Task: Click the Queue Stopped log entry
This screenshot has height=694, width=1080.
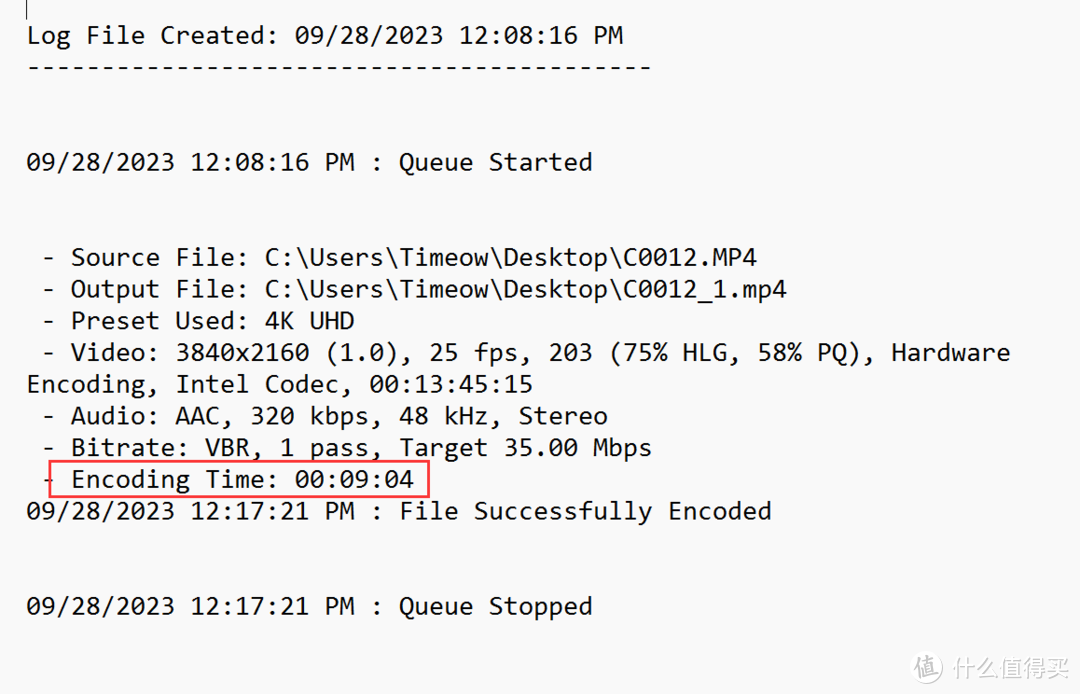Action: coord(309,607)
